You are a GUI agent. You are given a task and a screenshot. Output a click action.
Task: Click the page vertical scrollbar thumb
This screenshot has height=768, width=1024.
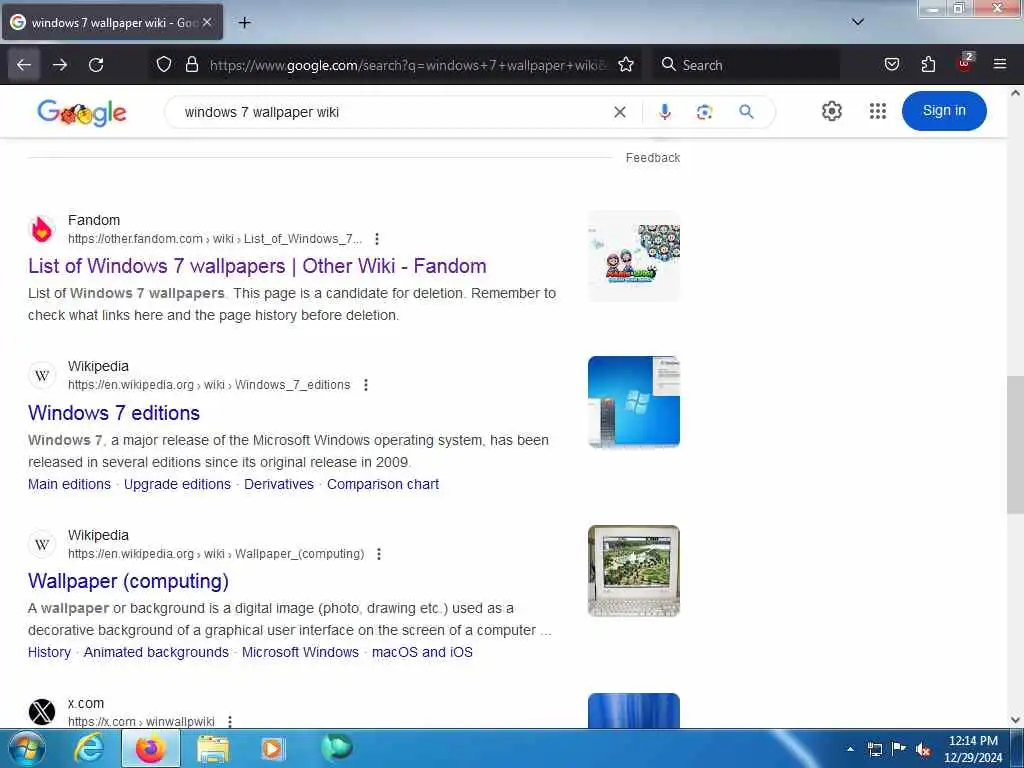pyautogui.click(x=1015, y=444)
